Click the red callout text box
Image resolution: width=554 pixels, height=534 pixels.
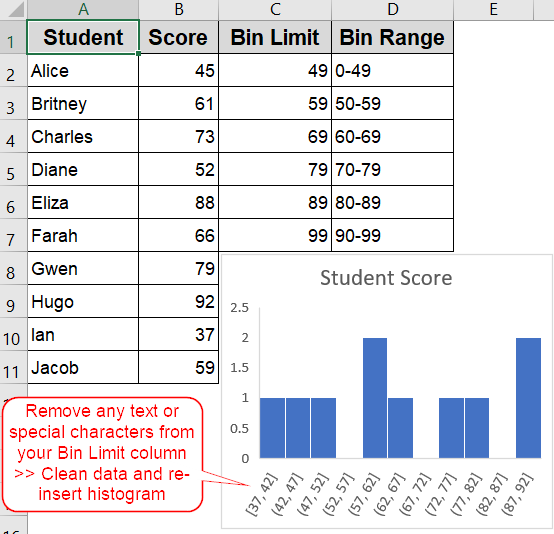(102, 454)
